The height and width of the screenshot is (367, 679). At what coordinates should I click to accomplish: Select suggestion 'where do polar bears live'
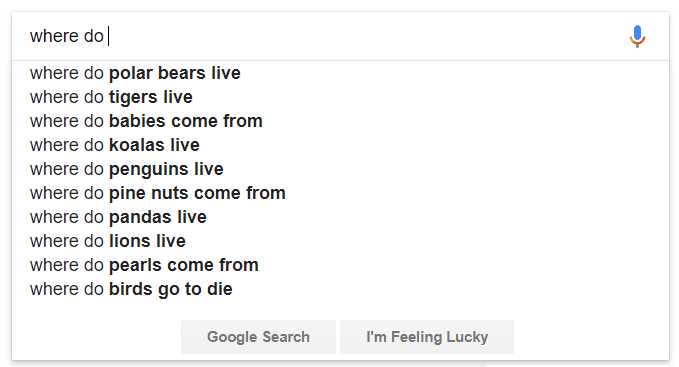[x=340, y=73]
